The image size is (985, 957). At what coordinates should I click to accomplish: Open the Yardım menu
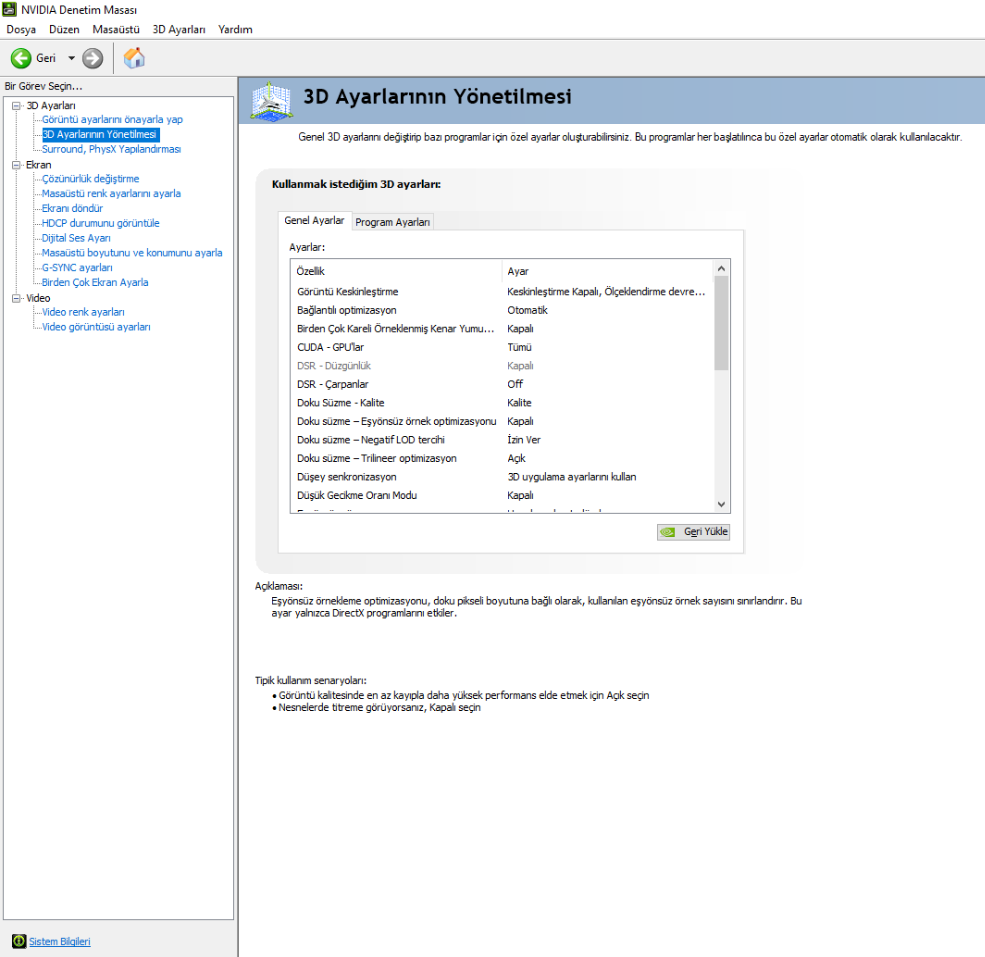(x=235, y=30)
